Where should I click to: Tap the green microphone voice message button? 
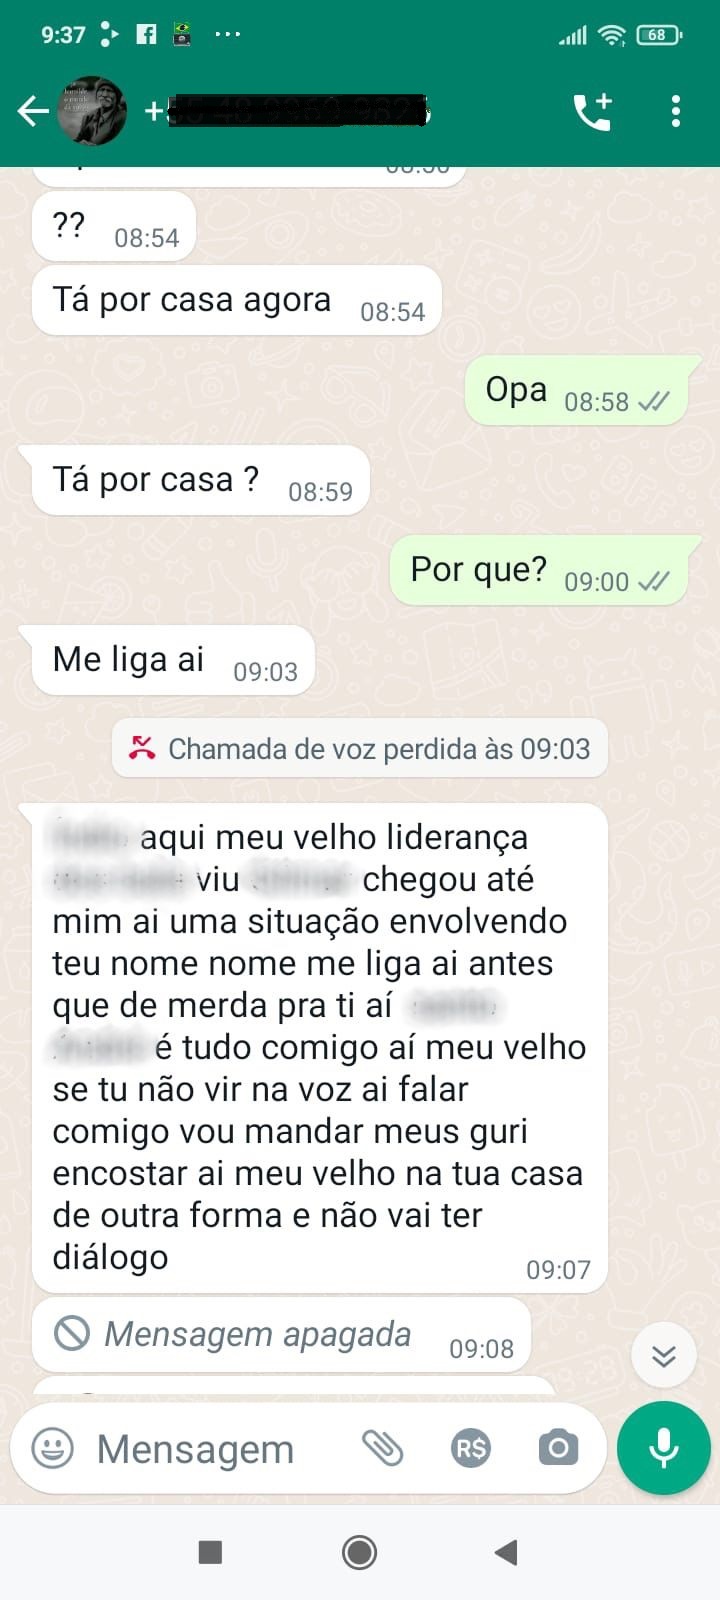(x=664, y=1447)
